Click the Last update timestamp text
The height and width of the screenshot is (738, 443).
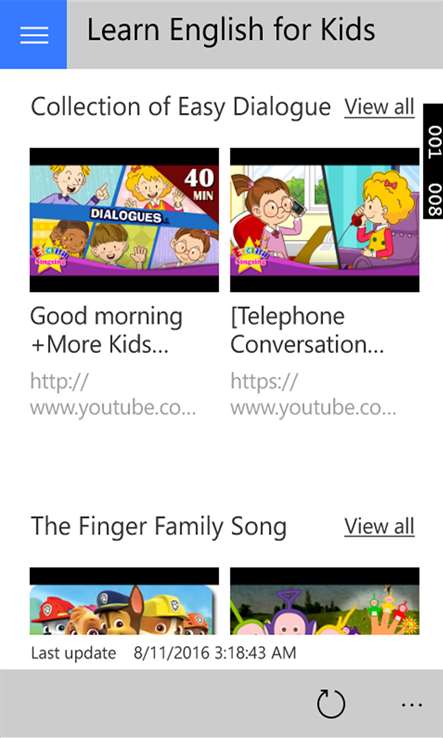(163, 653)
